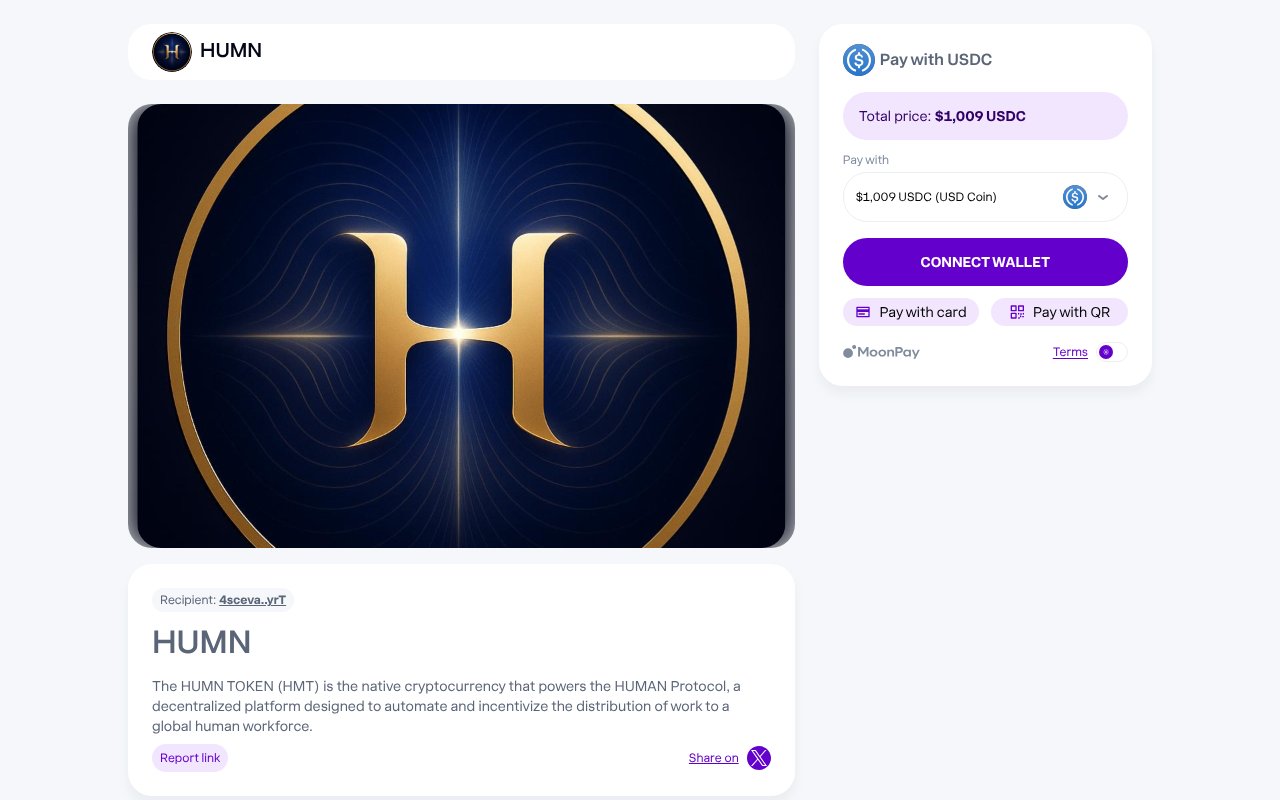Click the X icon next to Share on
Screen dimensions: 1280x800
(759, 758)
